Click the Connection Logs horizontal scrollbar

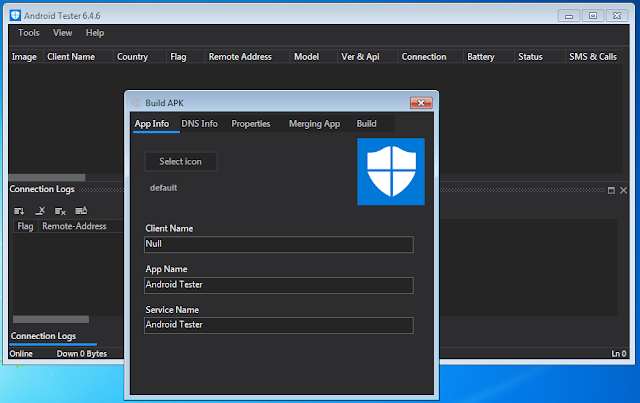(x=51, y=319)
